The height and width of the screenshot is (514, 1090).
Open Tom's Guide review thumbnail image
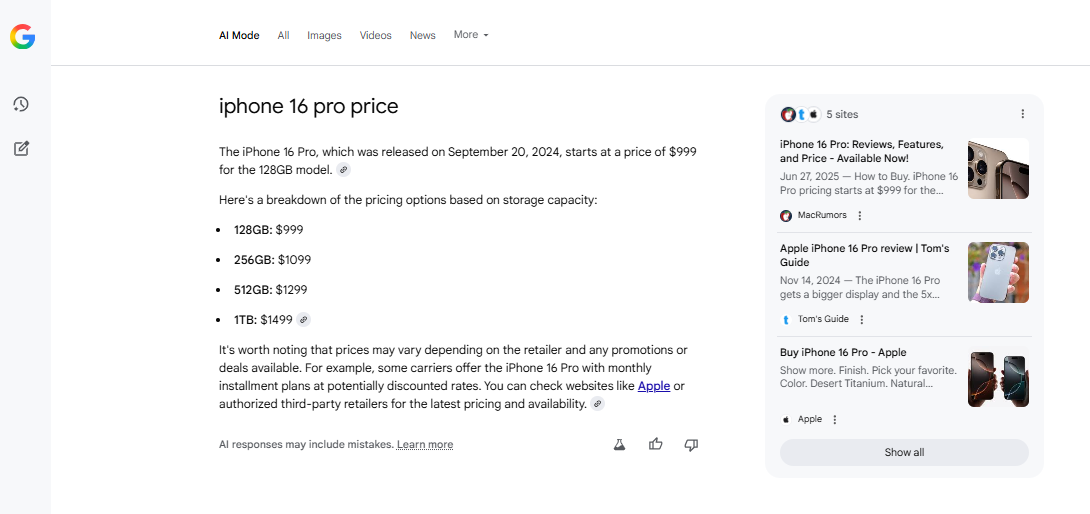[998, 273]
